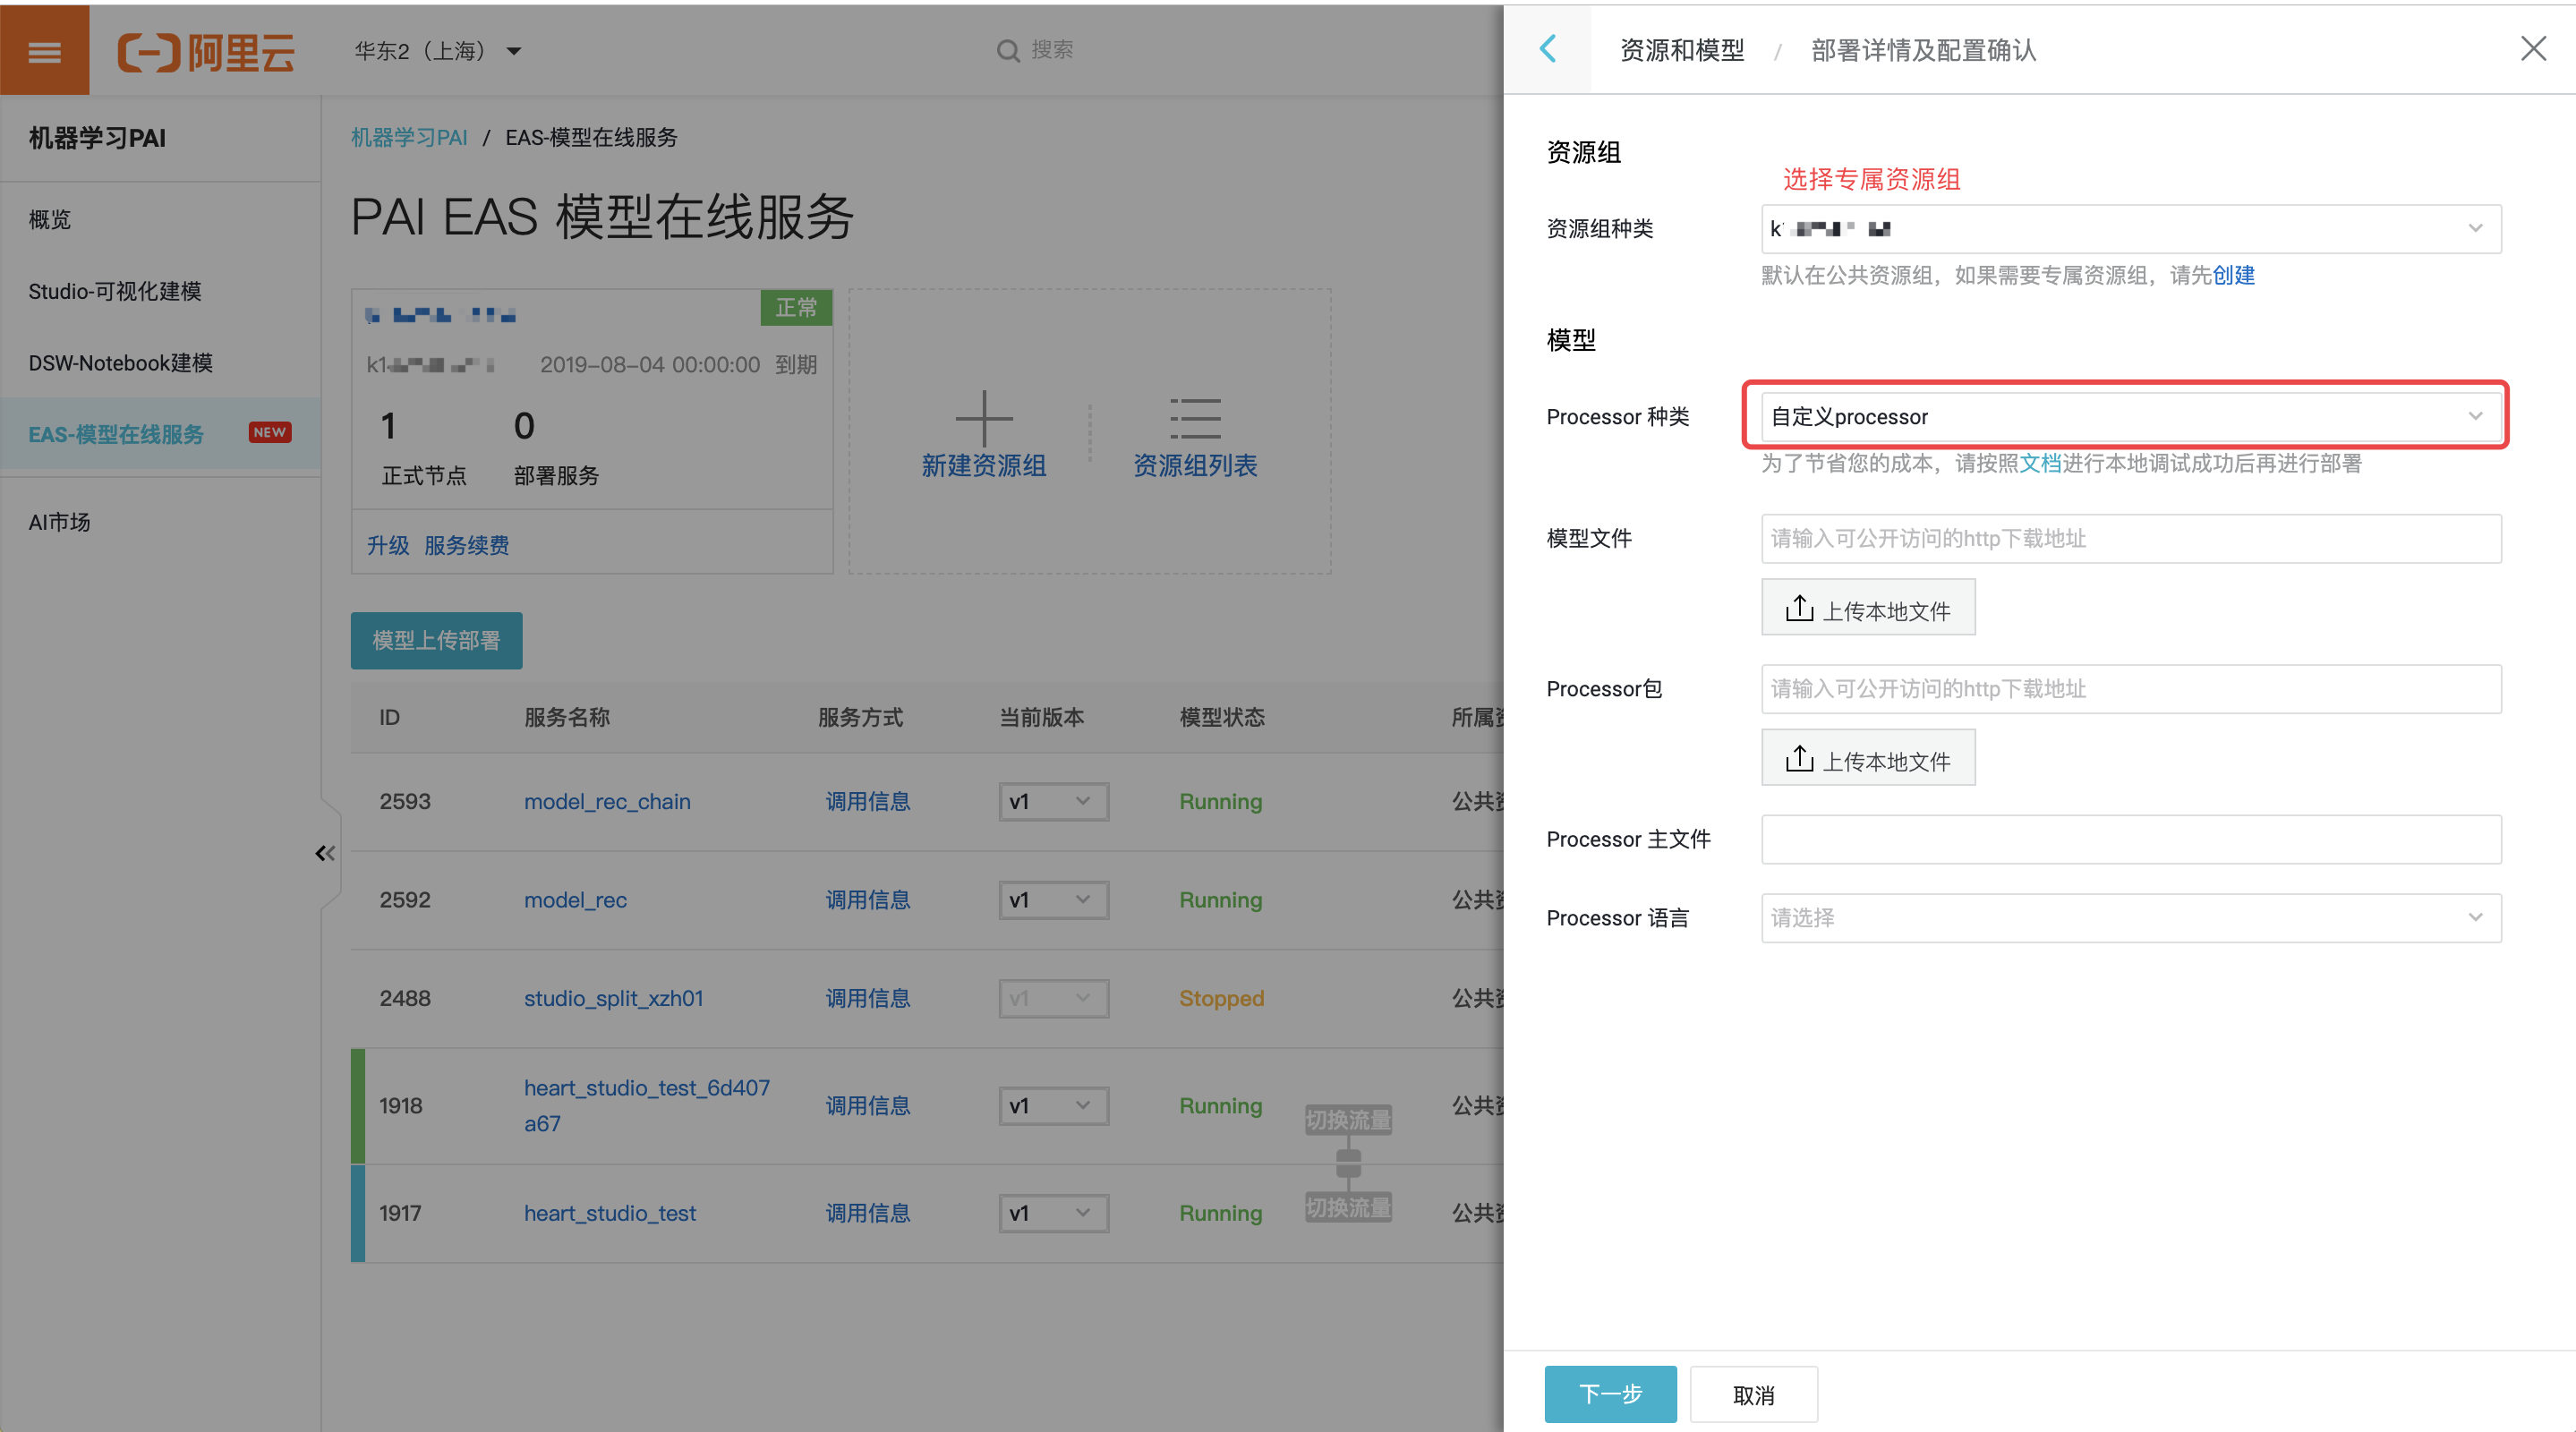Click 切换流量 button in row 1918

[1348, 1120]
